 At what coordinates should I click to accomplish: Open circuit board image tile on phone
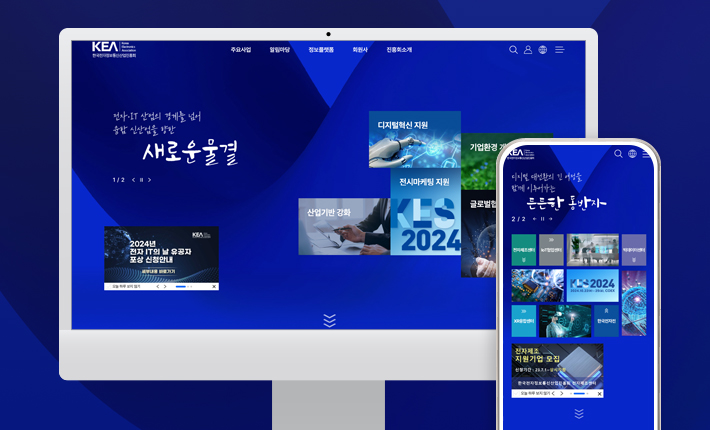(537, 286)
